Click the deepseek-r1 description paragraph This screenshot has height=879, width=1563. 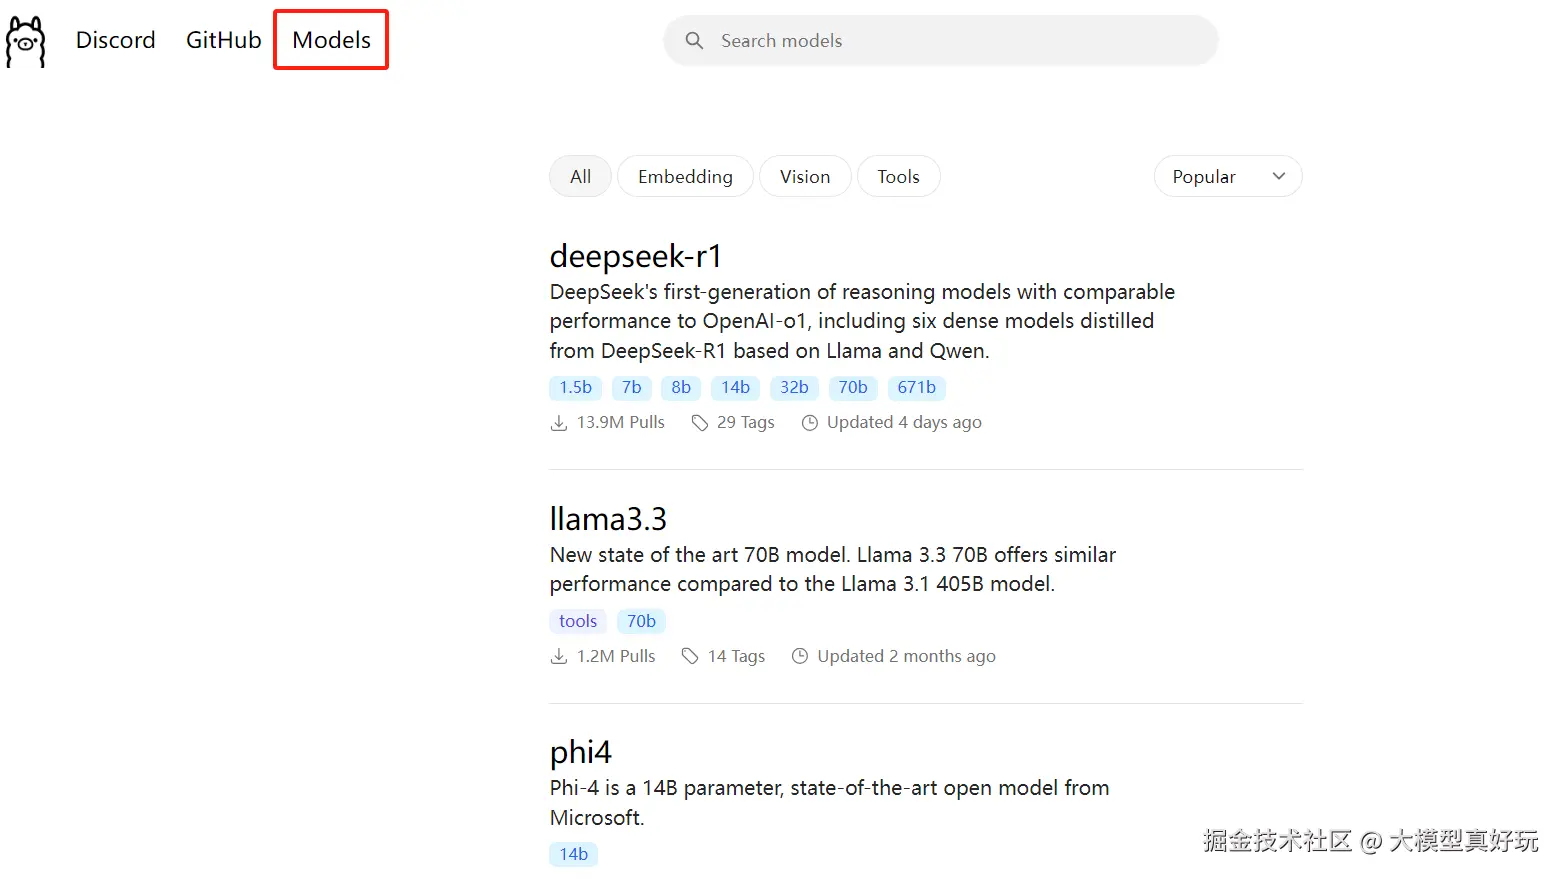[x=862, y=321]
